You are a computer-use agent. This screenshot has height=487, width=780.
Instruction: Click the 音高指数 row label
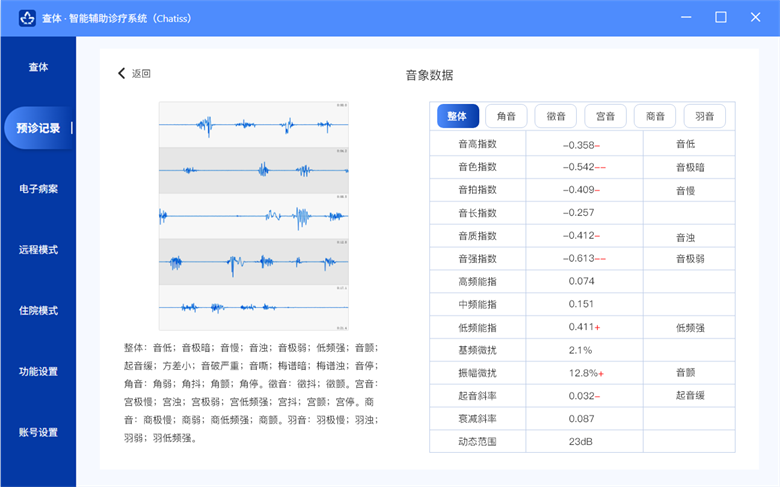pos(478,144)
